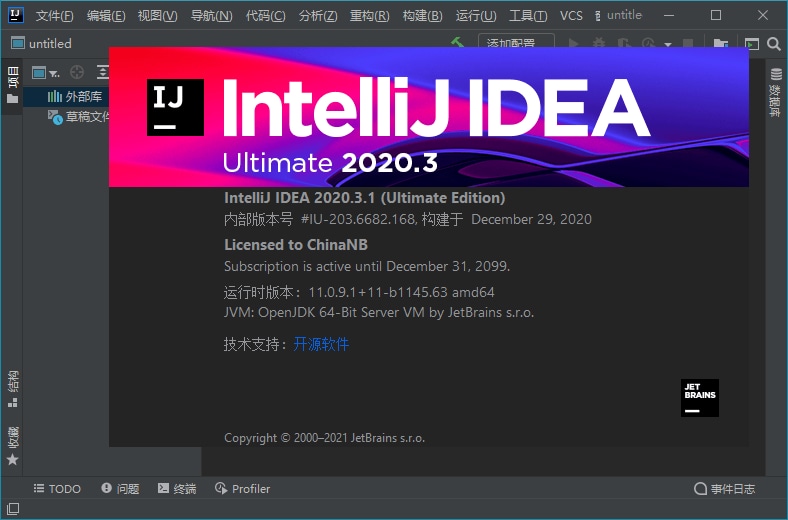Open the 数据库 database tool window

click(x=776, y=92)
